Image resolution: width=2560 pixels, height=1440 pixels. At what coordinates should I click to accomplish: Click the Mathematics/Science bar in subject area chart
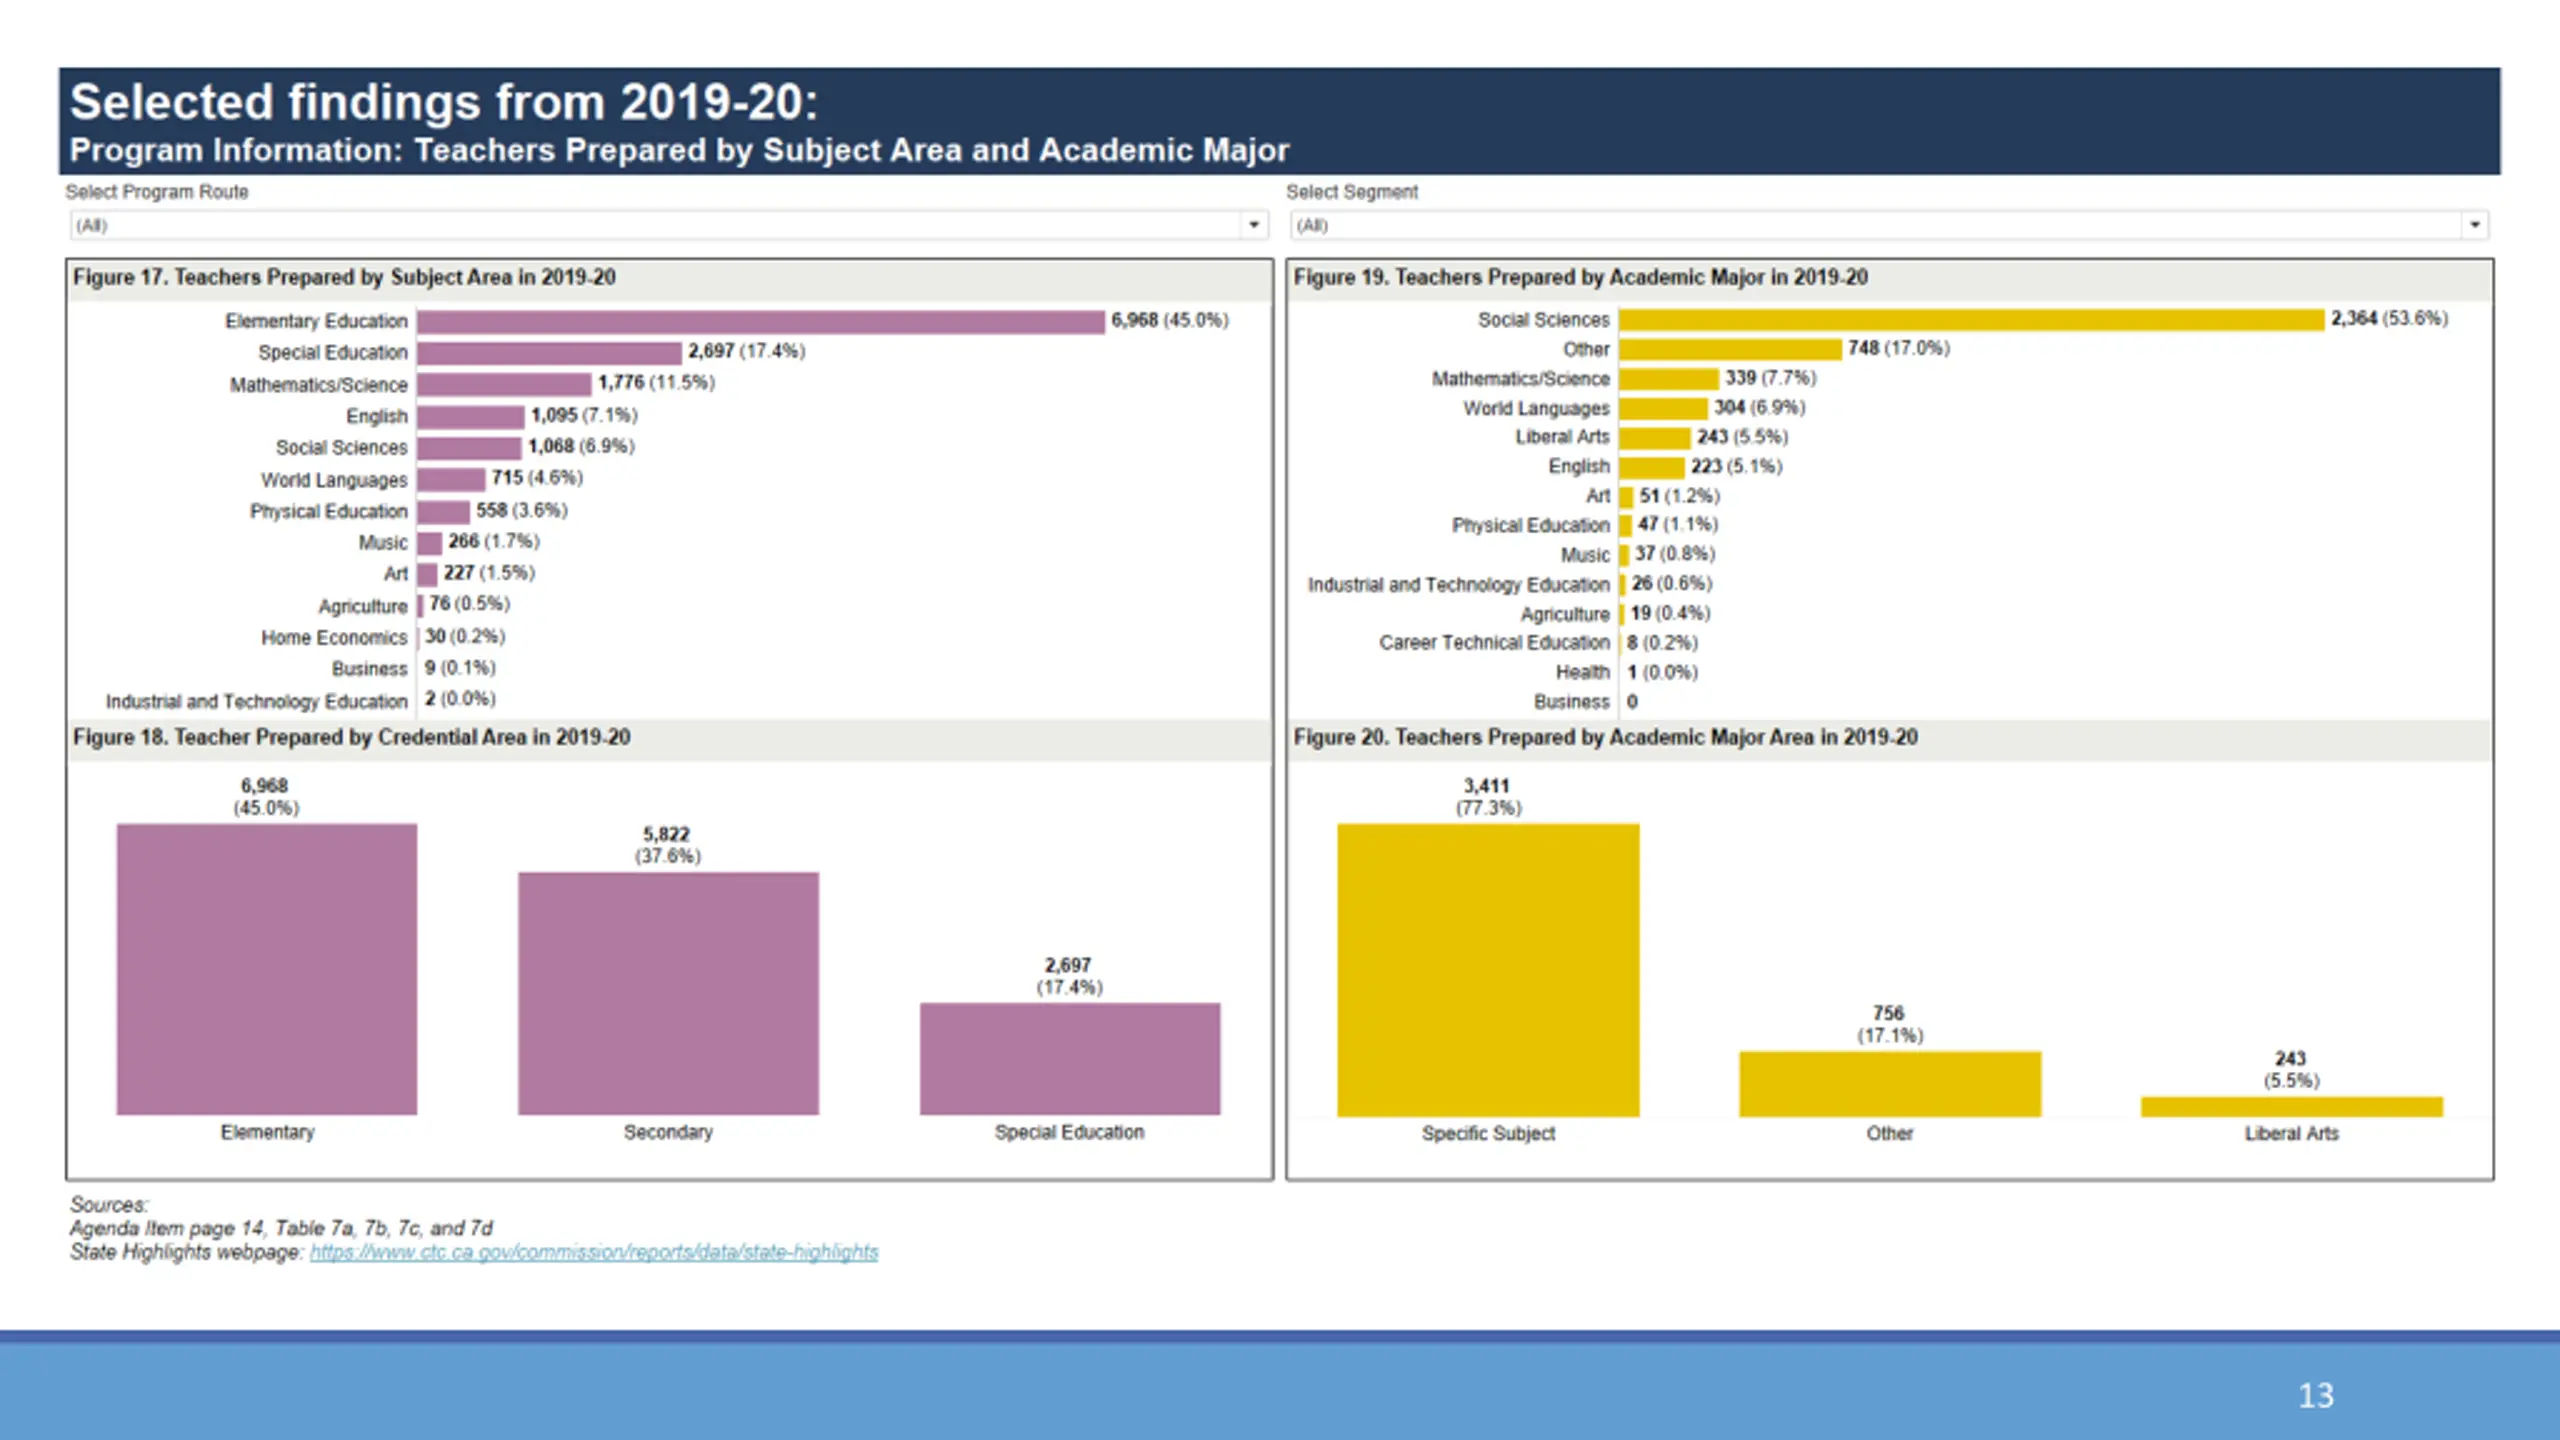point(504,384)
